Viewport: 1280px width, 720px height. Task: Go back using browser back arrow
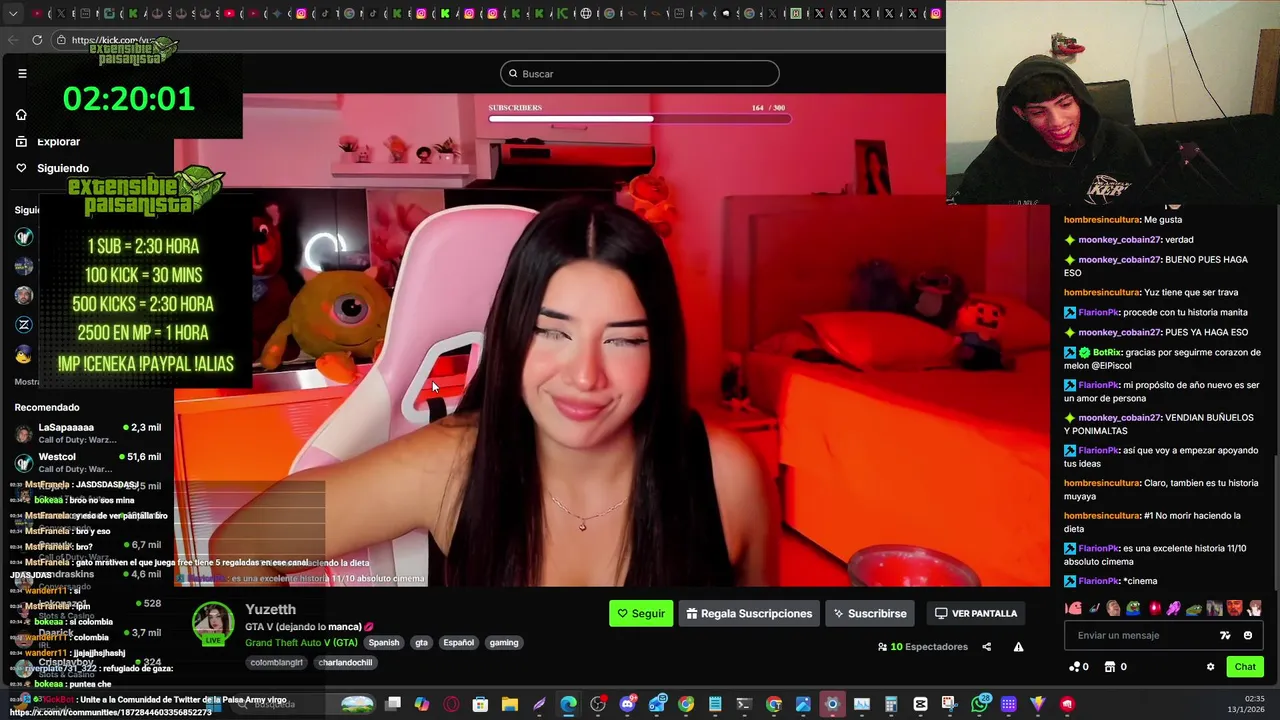[13, 40]
